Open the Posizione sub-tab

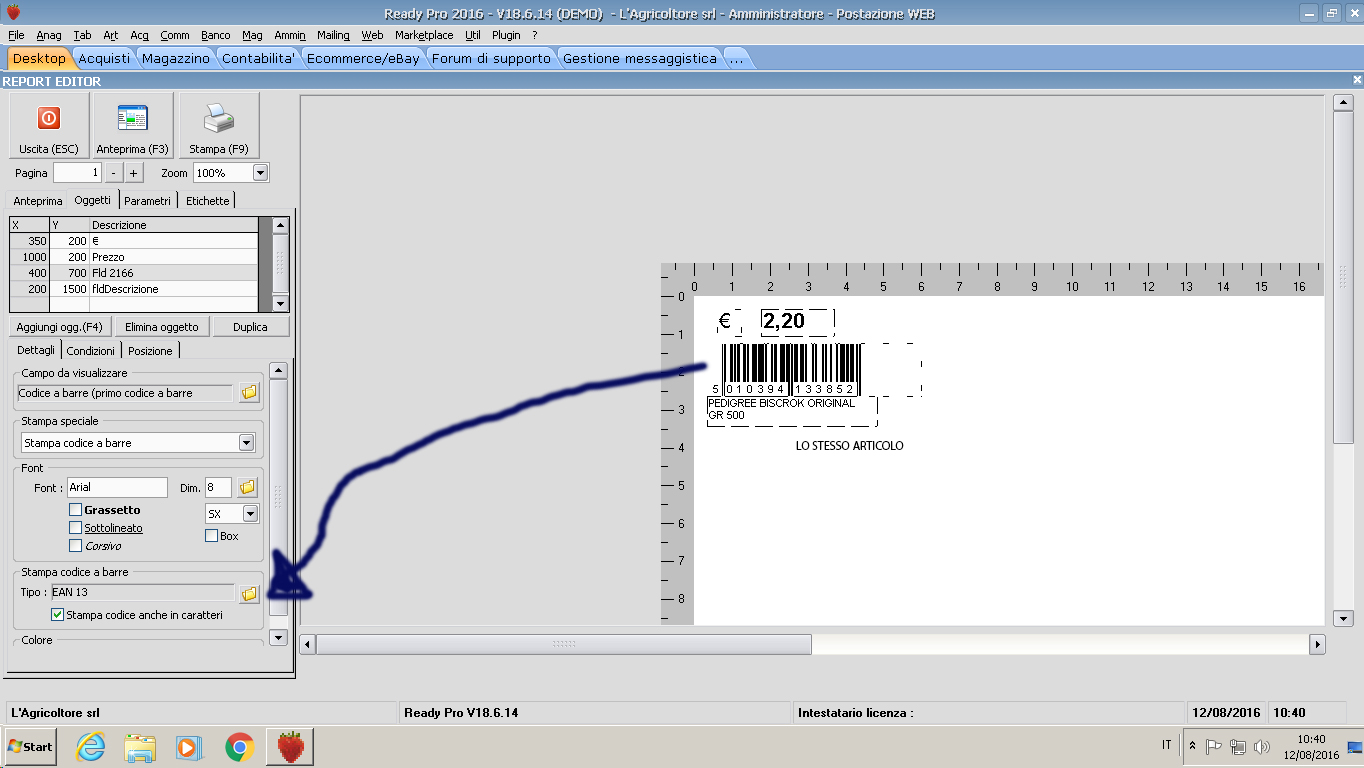pos(151,351)
